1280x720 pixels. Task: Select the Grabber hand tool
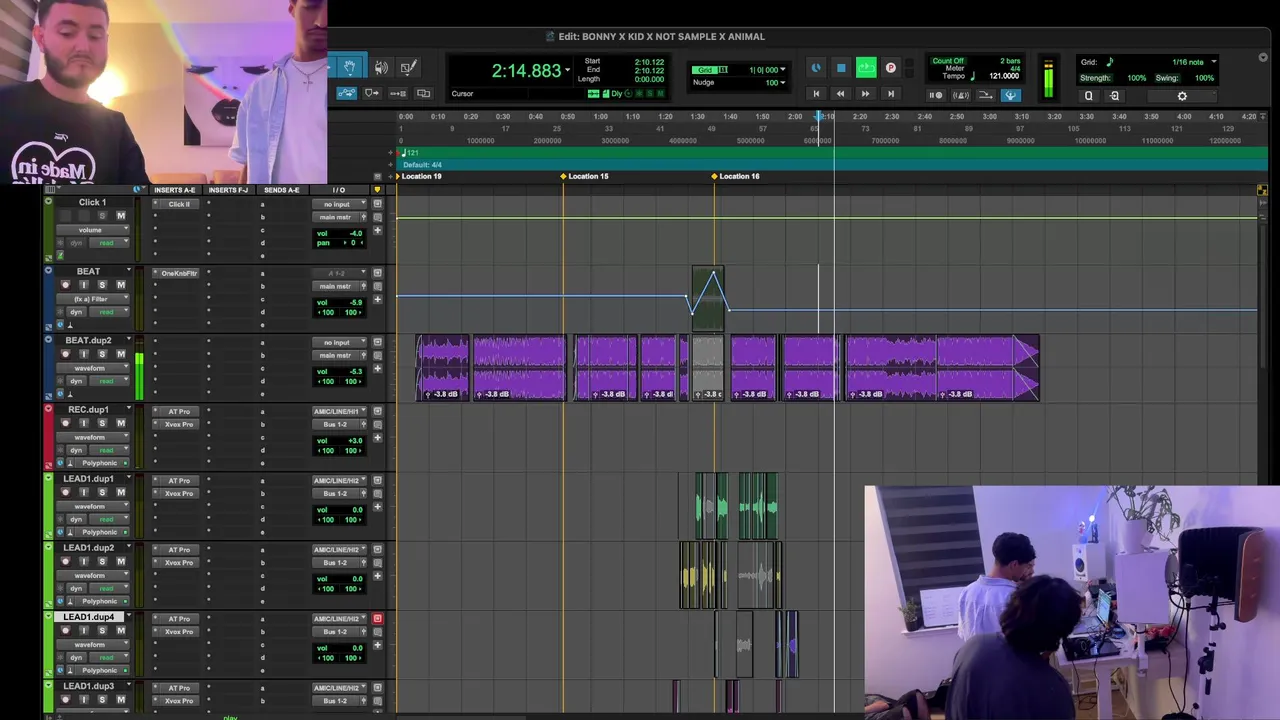pos(349,67)
